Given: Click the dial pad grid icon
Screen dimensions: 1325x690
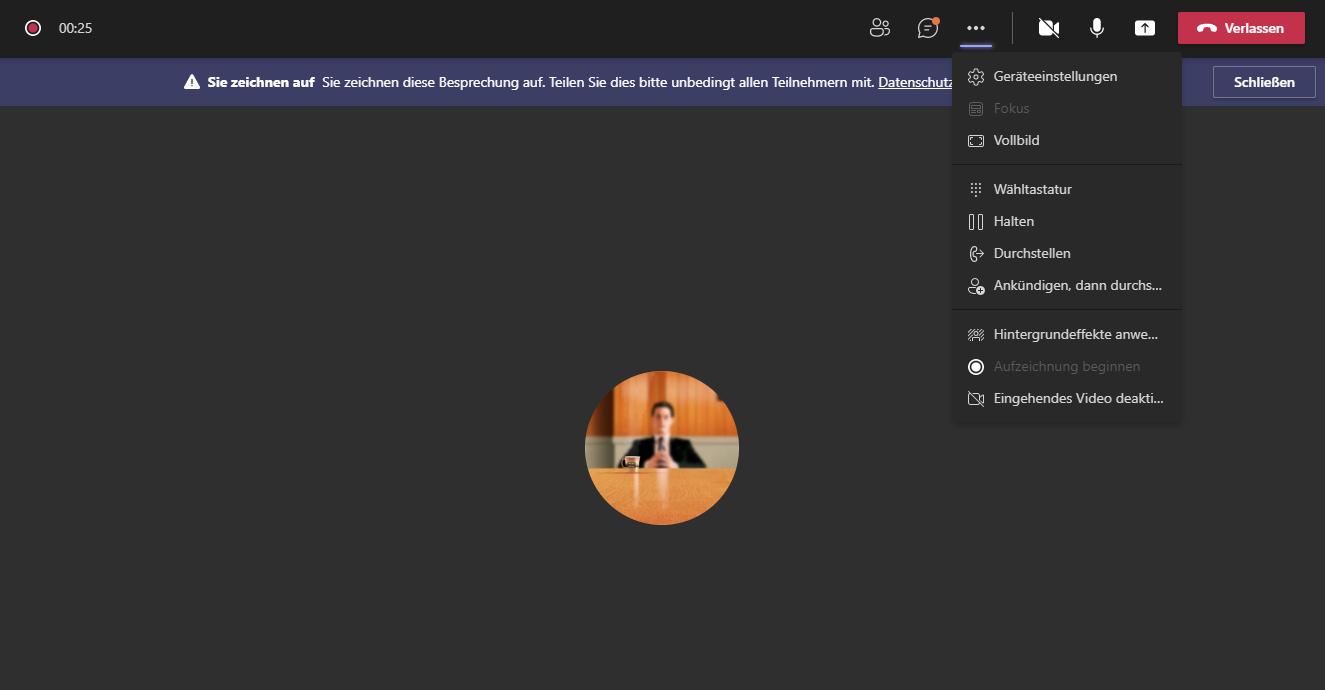Looking at the screenshot, I should point(976,189).
